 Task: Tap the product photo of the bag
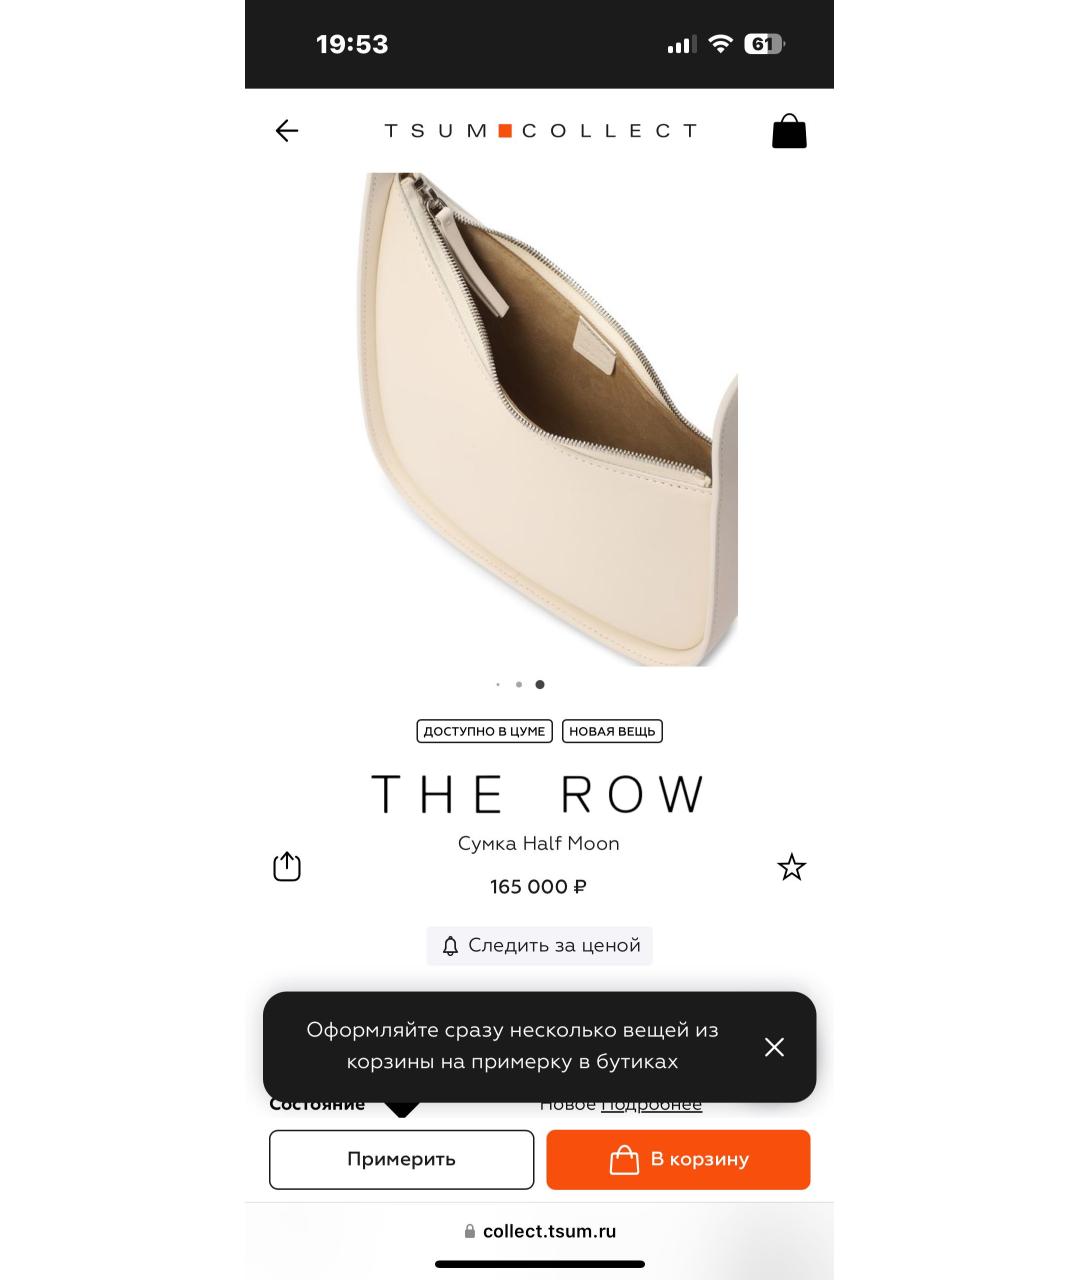pos(547,419)
